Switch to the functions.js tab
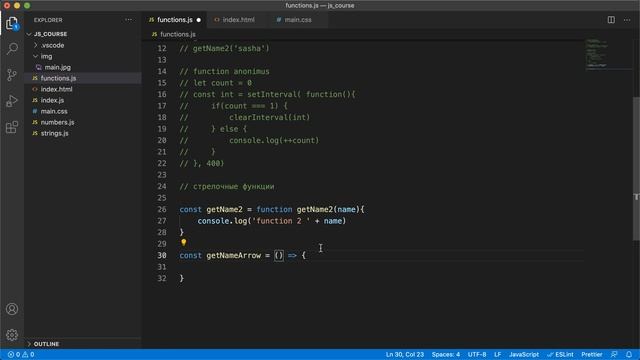Image resolution: width=640 pixels, height=360 pixels. pos(175,20)
